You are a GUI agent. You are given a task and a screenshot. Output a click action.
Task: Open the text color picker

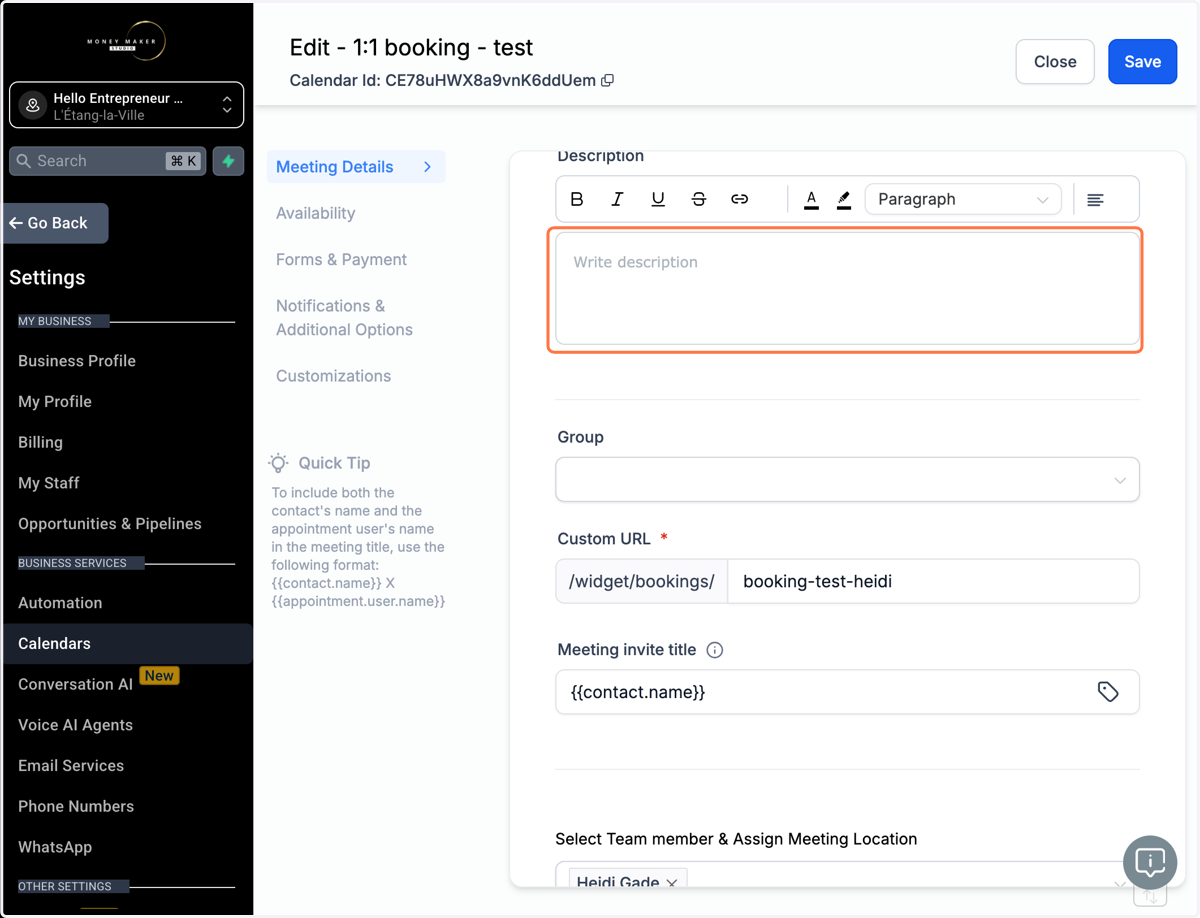pos(811,199)
